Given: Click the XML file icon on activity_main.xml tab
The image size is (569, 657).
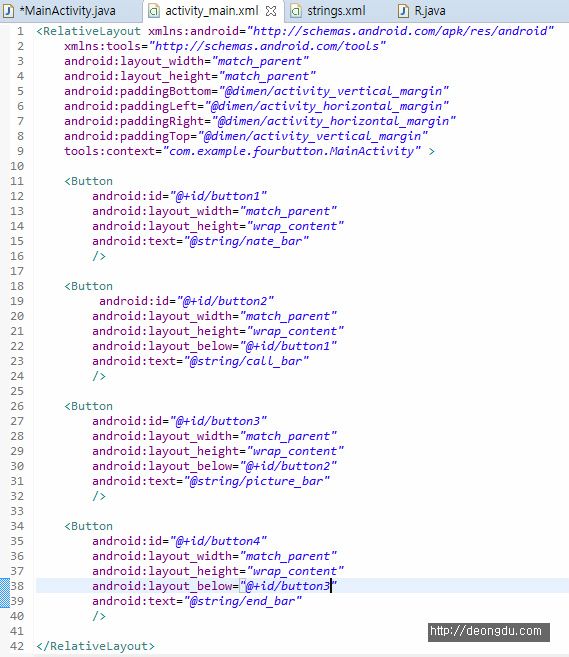Looking at the screenshot, I should 154,11.
